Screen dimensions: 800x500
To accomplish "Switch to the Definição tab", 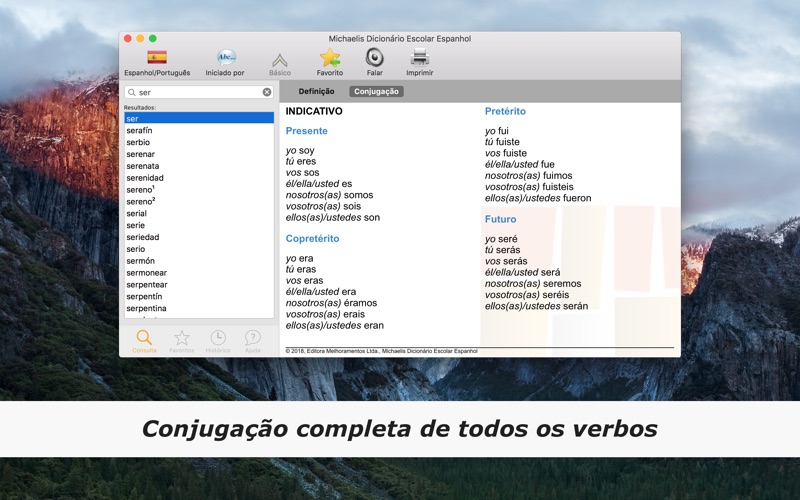I will click(x=316, y=91).
